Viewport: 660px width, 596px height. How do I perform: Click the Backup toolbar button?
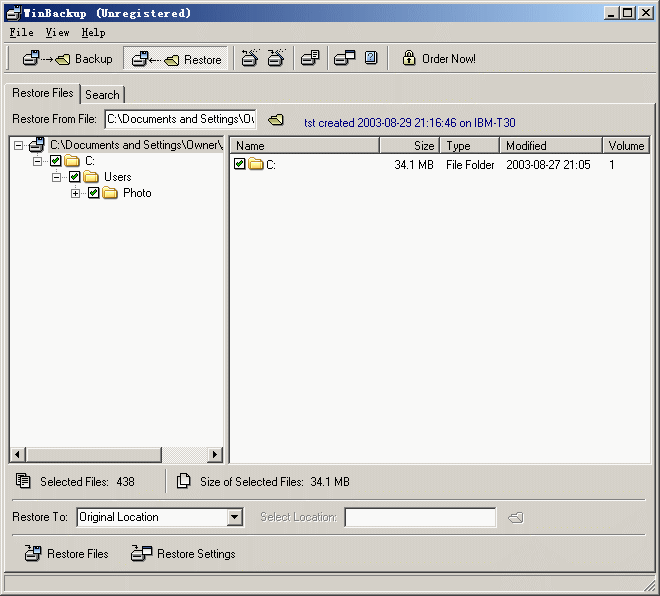click(67, 59)
